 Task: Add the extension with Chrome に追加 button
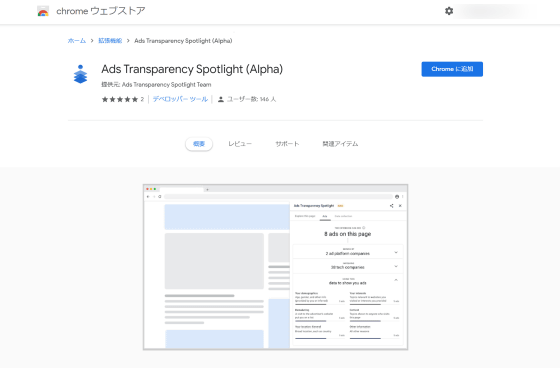point(452,69)
